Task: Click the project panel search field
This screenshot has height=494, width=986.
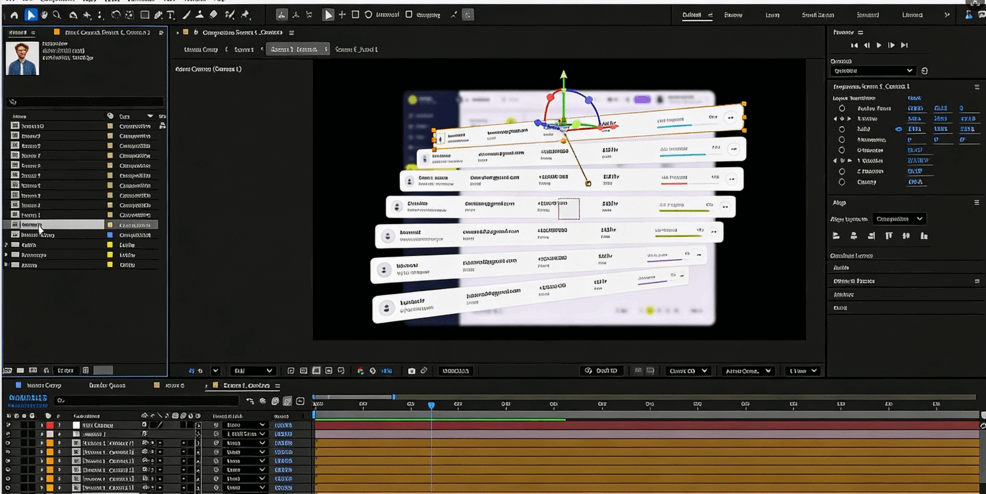Action: pos(85,102)
